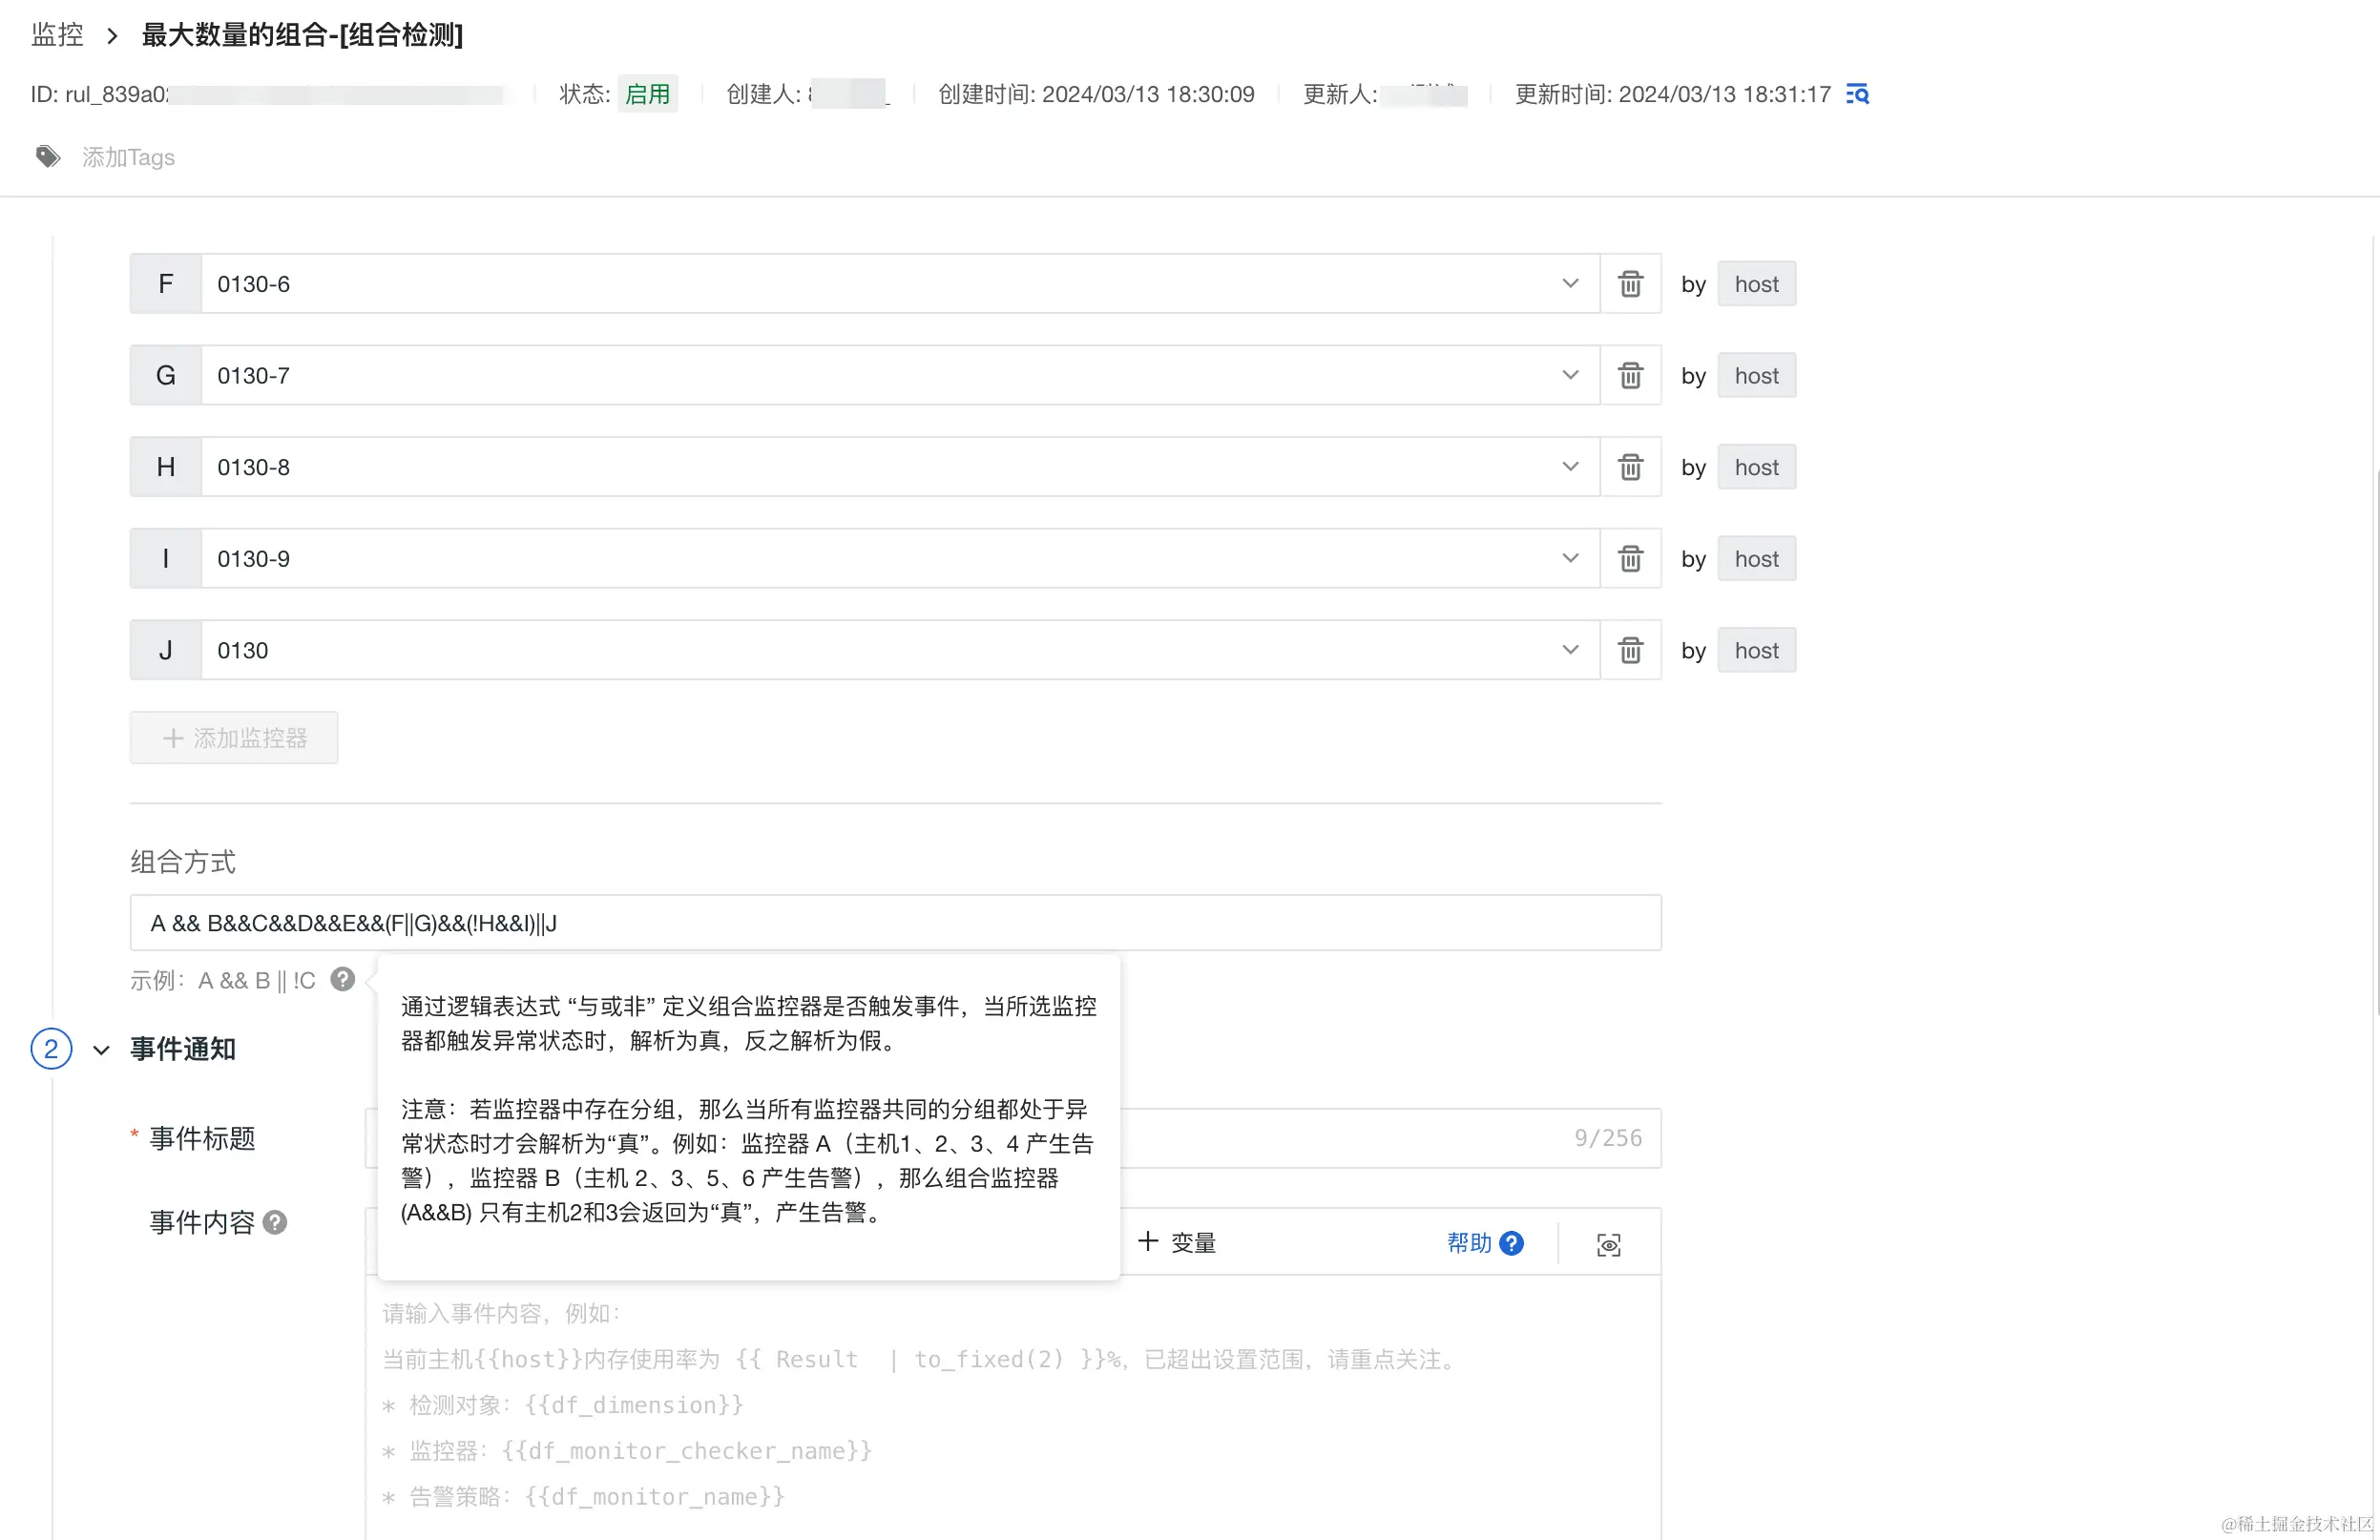Collapse the 事件通知 section chevron
Screen dimensions: 2380x1540
point(101,1050)
